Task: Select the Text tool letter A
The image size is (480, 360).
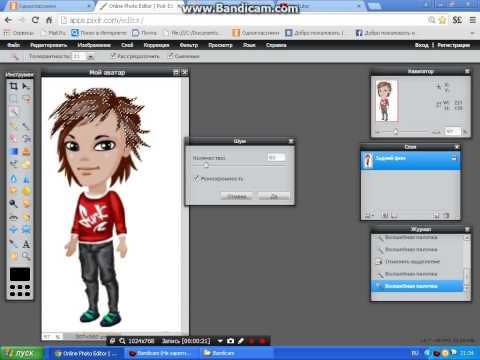Action: 26,244
